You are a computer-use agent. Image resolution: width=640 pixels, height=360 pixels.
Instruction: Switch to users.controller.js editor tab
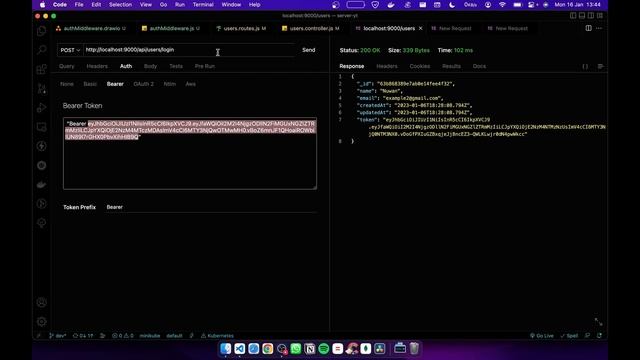[x=311, y=28]
